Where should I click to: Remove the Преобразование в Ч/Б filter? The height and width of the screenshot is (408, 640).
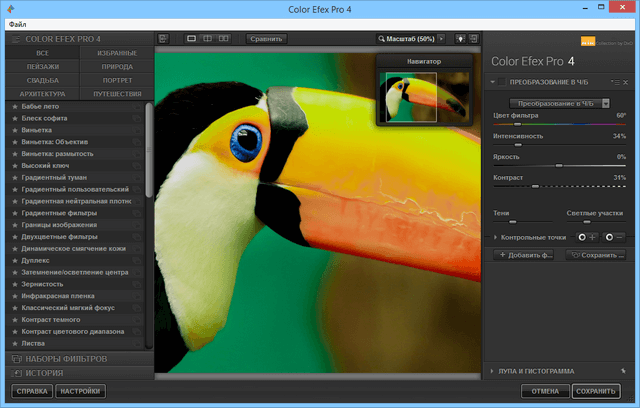(626, 81)
